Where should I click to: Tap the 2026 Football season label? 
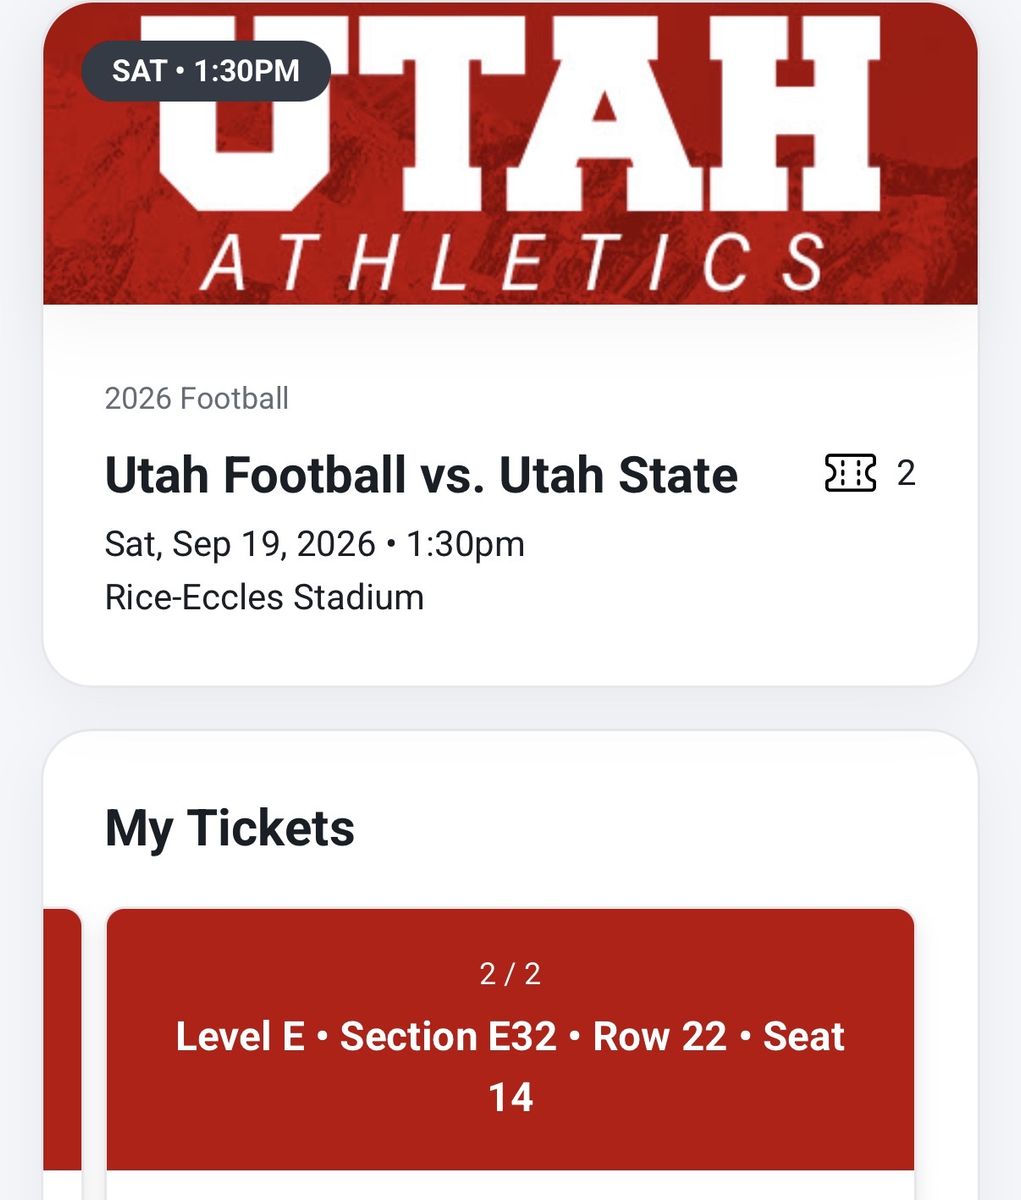197,398
